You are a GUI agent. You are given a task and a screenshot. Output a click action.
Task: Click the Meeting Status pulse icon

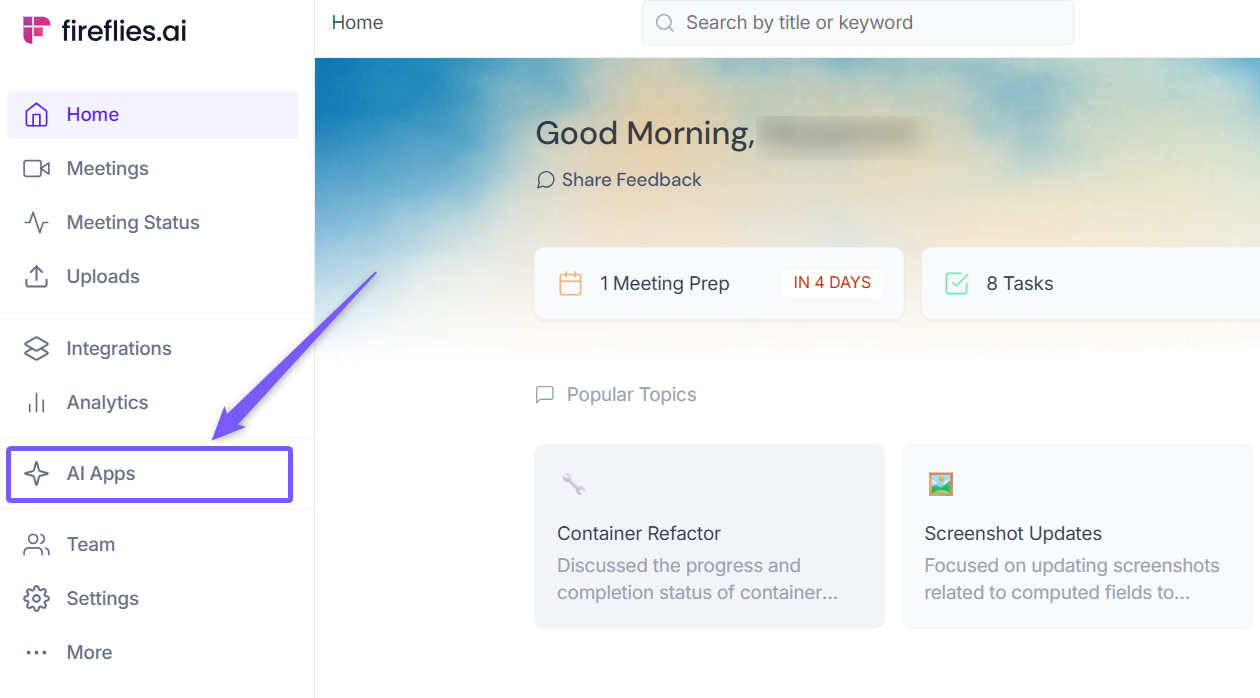[x=36, y=223]
